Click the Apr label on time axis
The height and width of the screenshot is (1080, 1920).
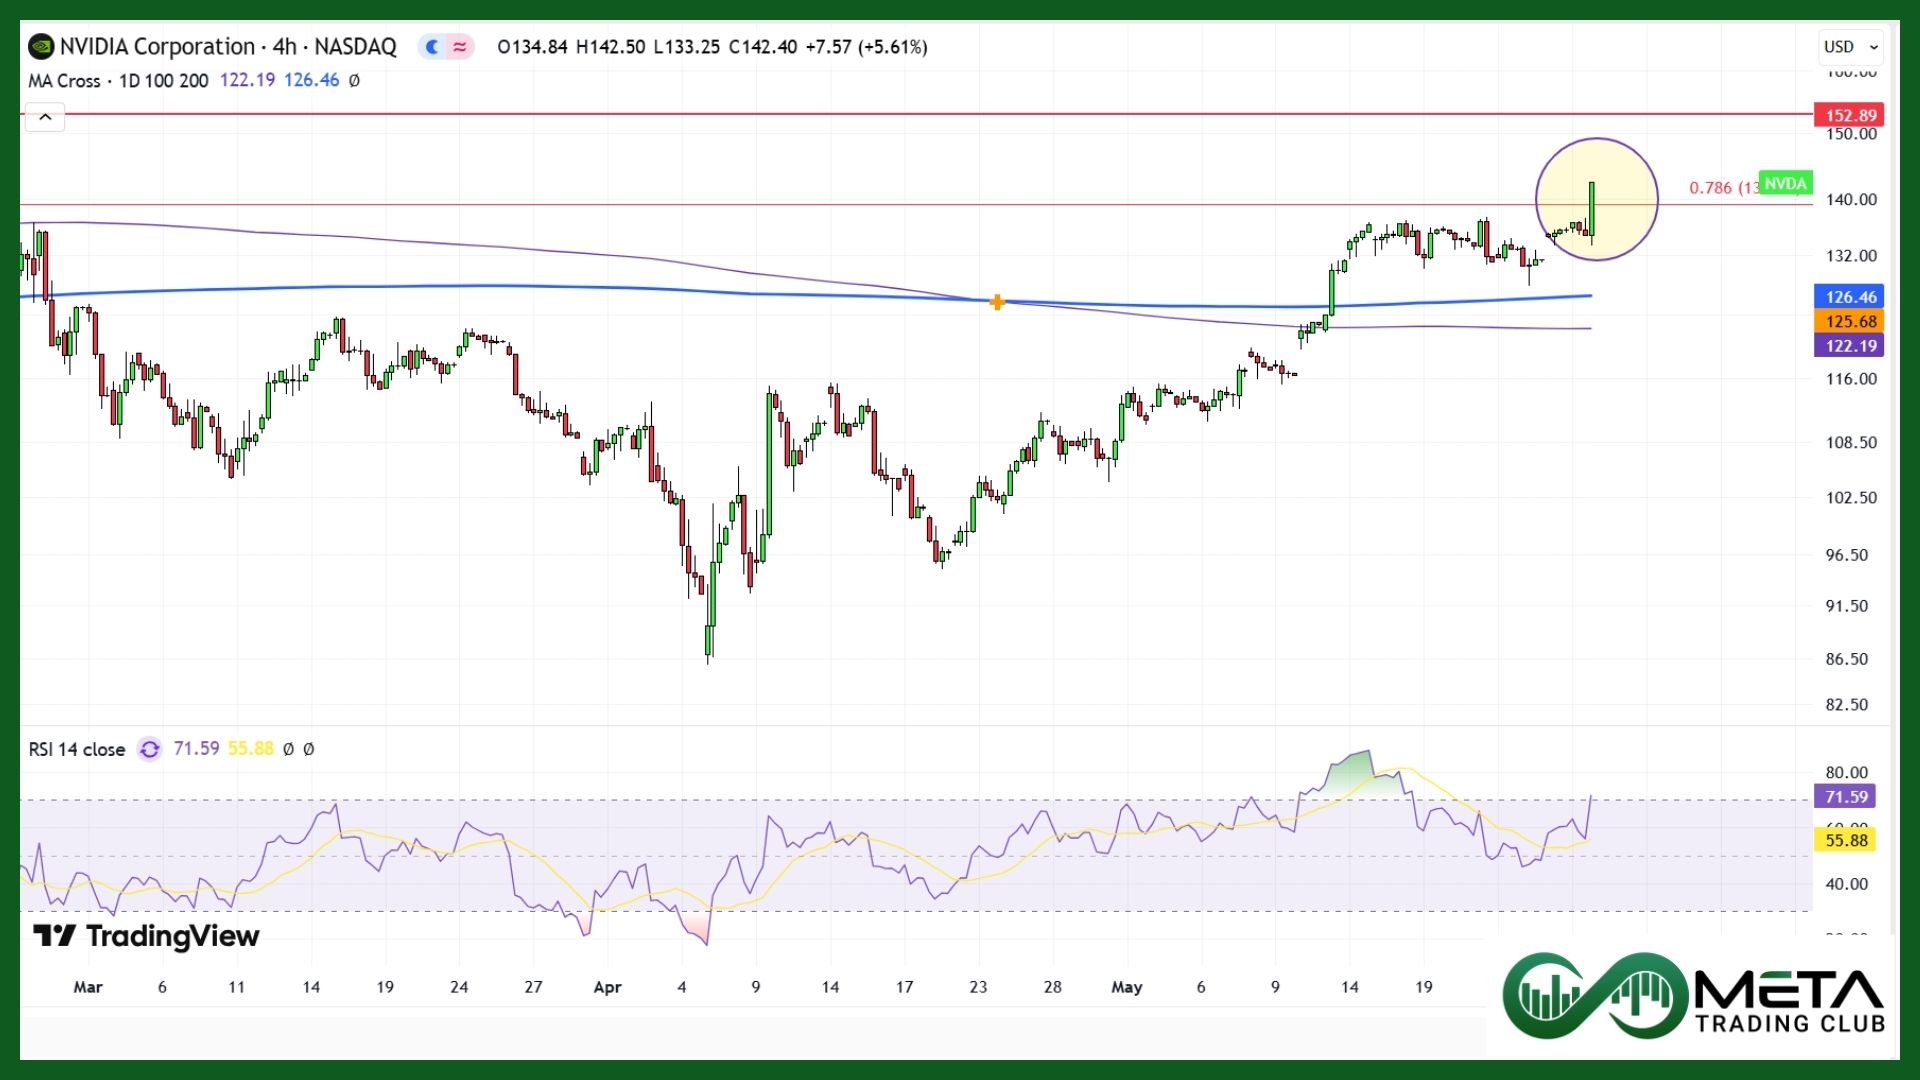point(607,987)
